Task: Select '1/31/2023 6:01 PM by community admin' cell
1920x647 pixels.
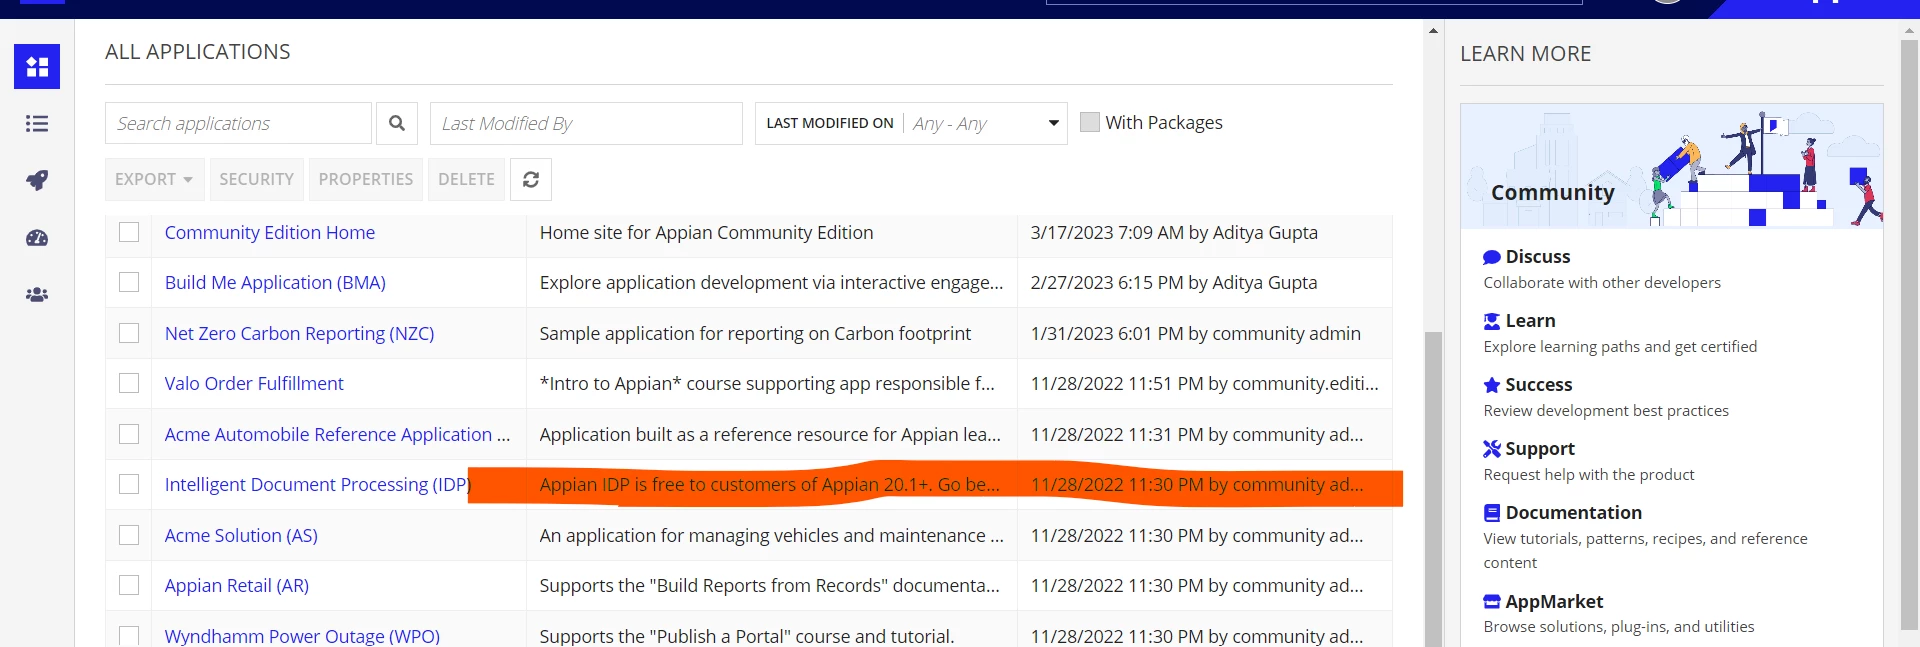Action: tap(1195, 333)
